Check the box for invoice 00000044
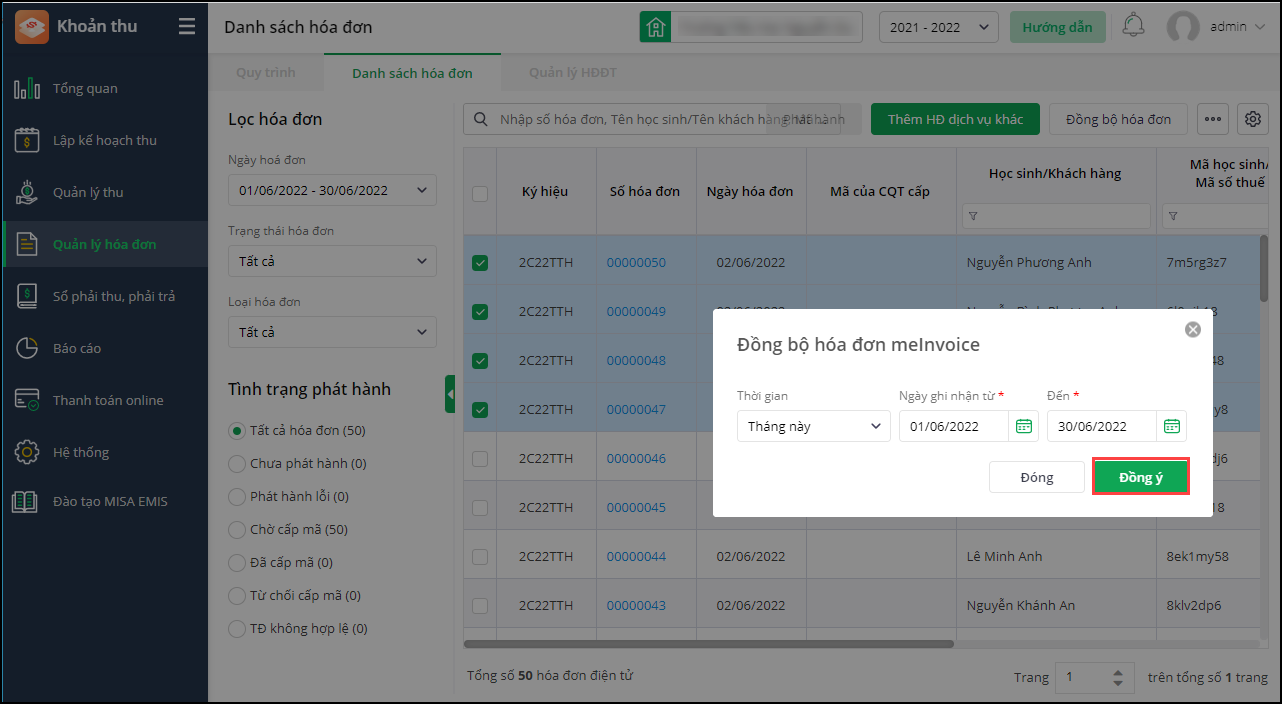 pyautogui.click(x=480, y=556)
